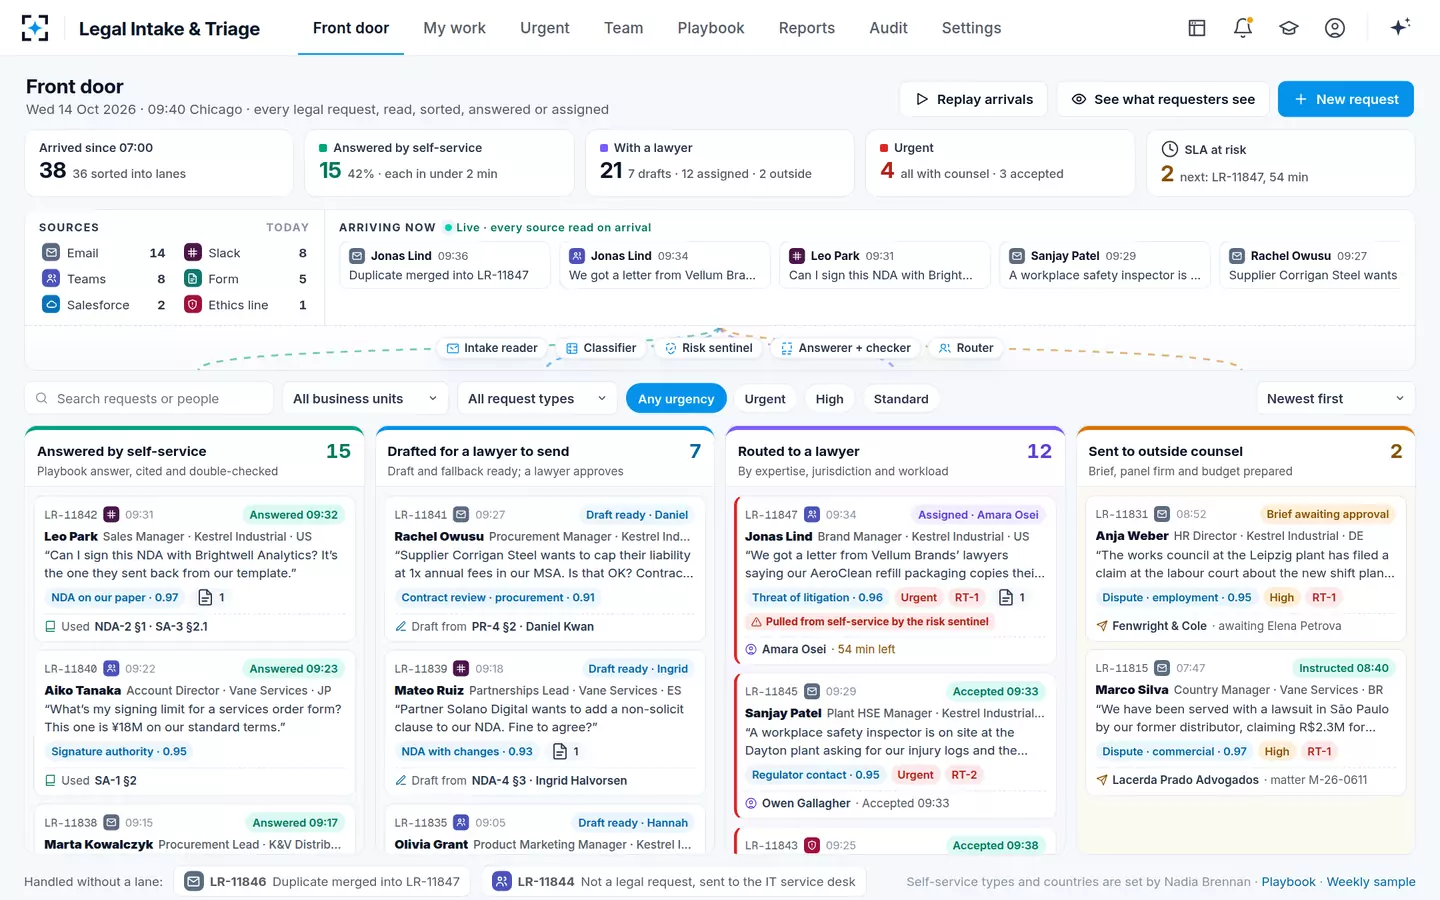Open the Newest first sort dropdown
Screen dimensions: 1440x900
point(1335,398)
